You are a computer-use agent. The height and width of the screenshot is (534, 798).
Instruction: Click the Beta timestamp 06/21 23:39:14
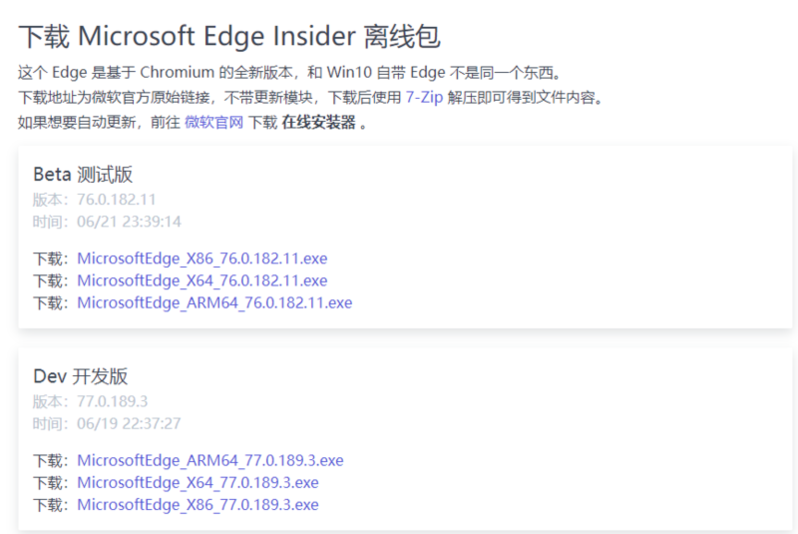pos(129,221)
